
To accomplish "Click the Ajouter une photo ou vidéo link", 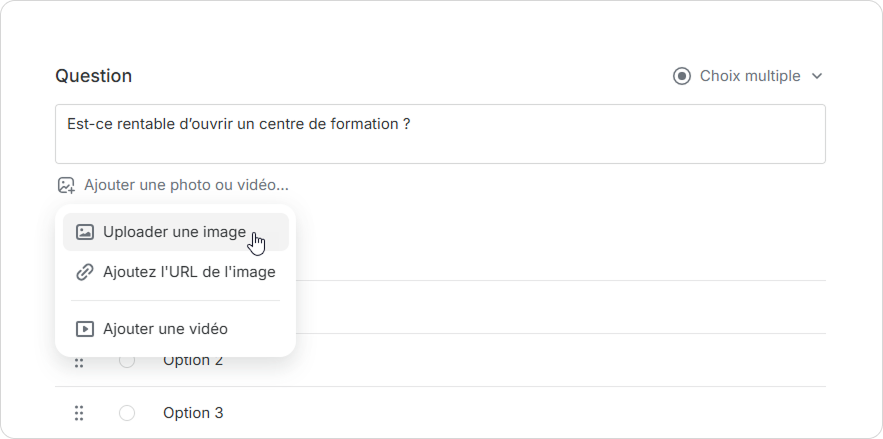I will 186,185.
